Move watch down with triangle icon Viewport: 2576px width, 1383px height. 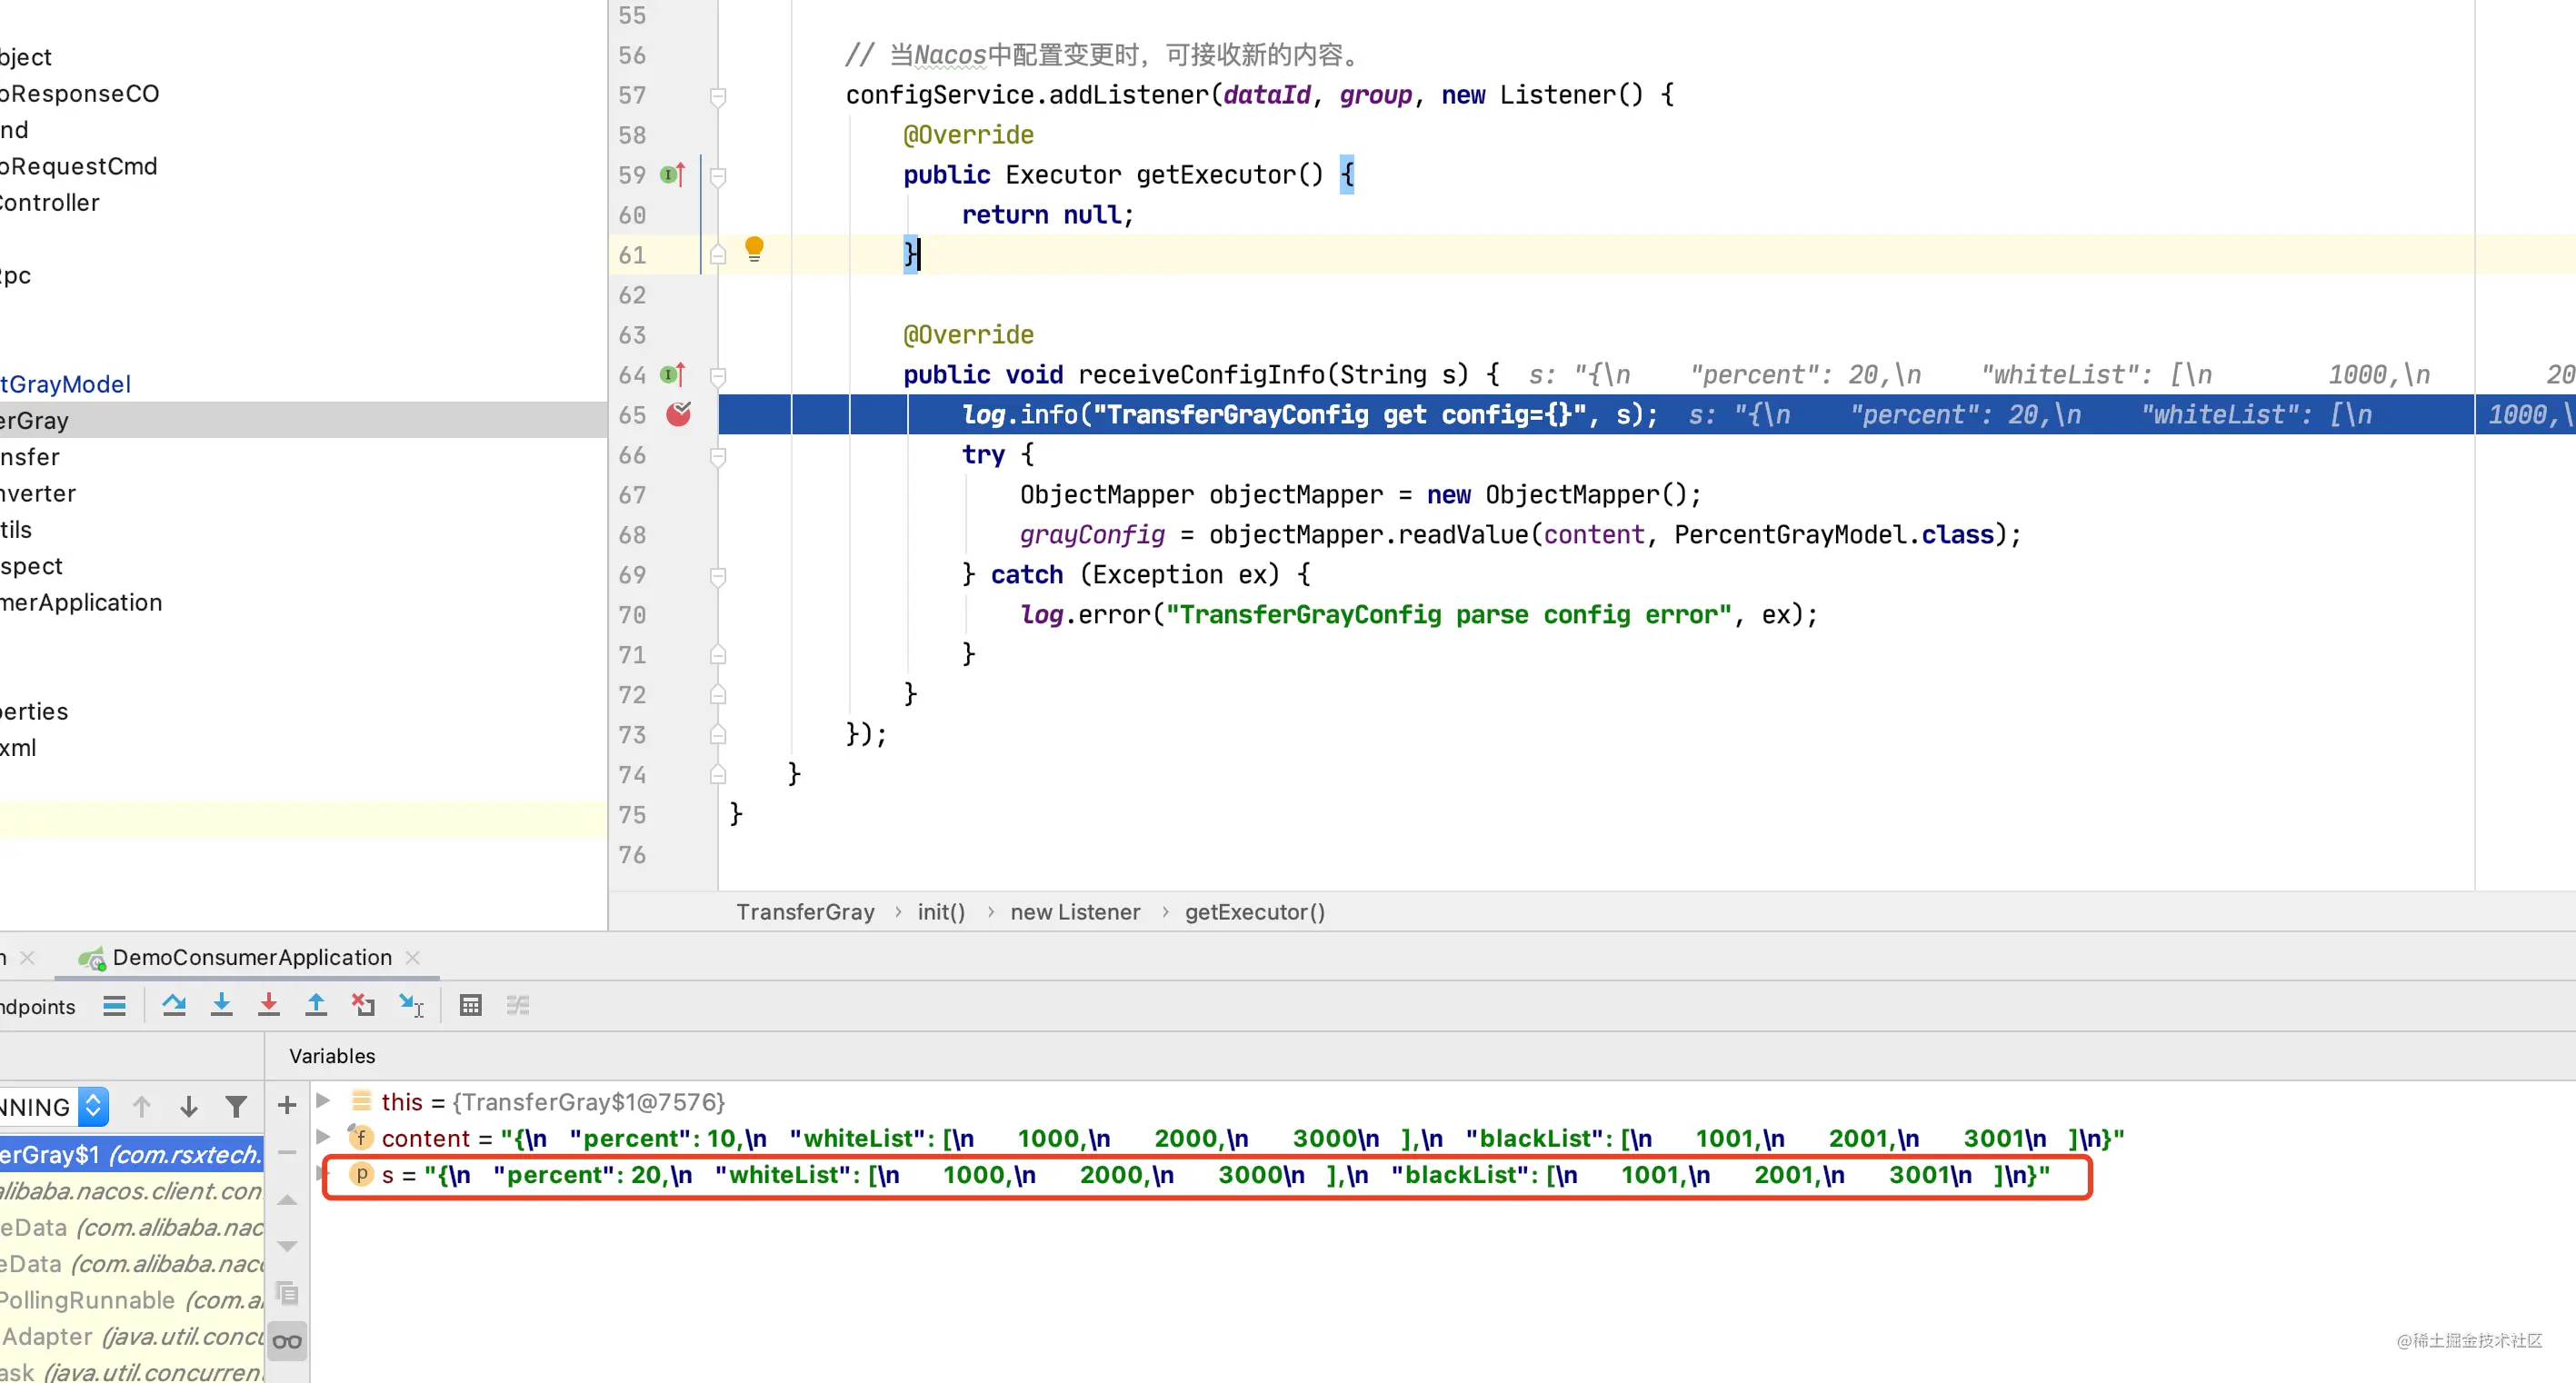287,1246
